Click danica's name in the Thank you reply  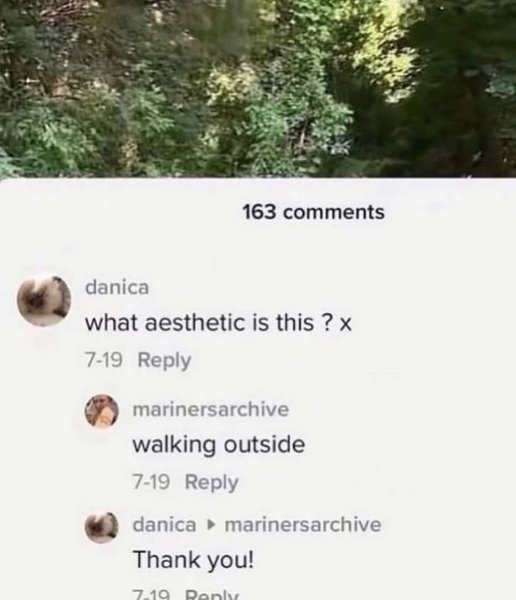click(x=164, y=524)
